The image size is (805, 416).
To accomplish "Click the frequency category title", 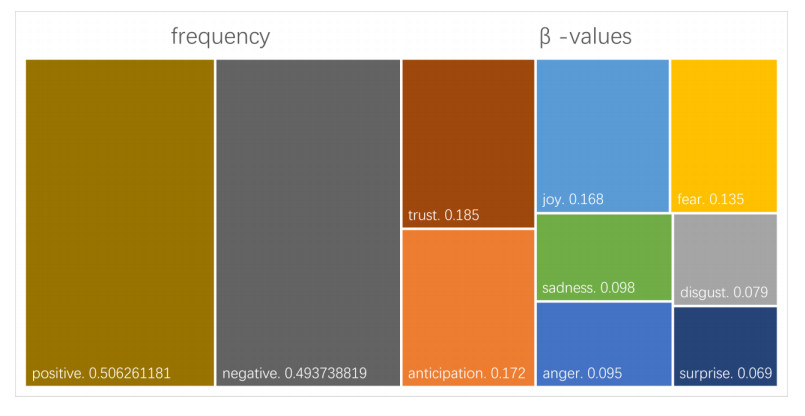I will tap(220, 37).
